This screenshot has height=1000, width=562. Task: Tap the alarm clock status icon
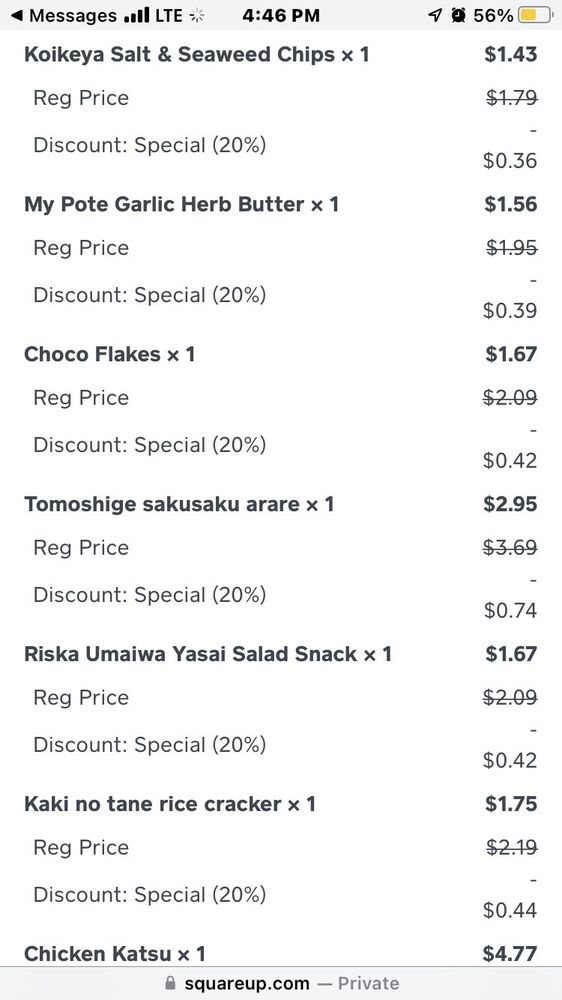[457, 15]
